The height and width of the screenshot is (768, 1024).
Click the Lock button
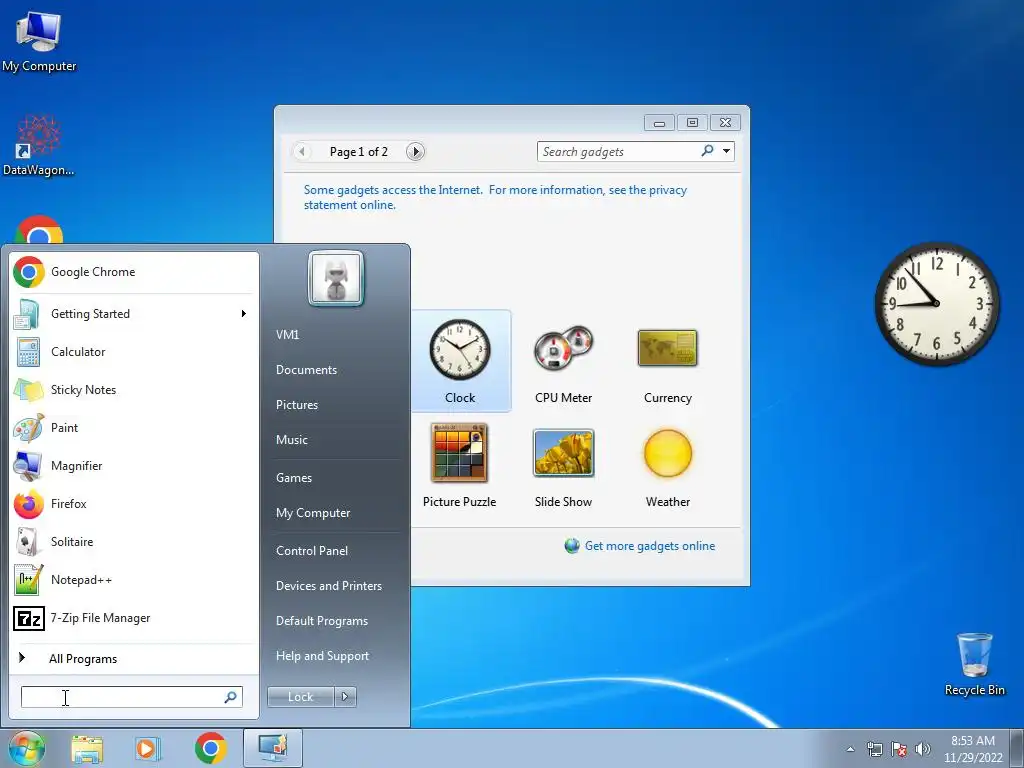301,697
